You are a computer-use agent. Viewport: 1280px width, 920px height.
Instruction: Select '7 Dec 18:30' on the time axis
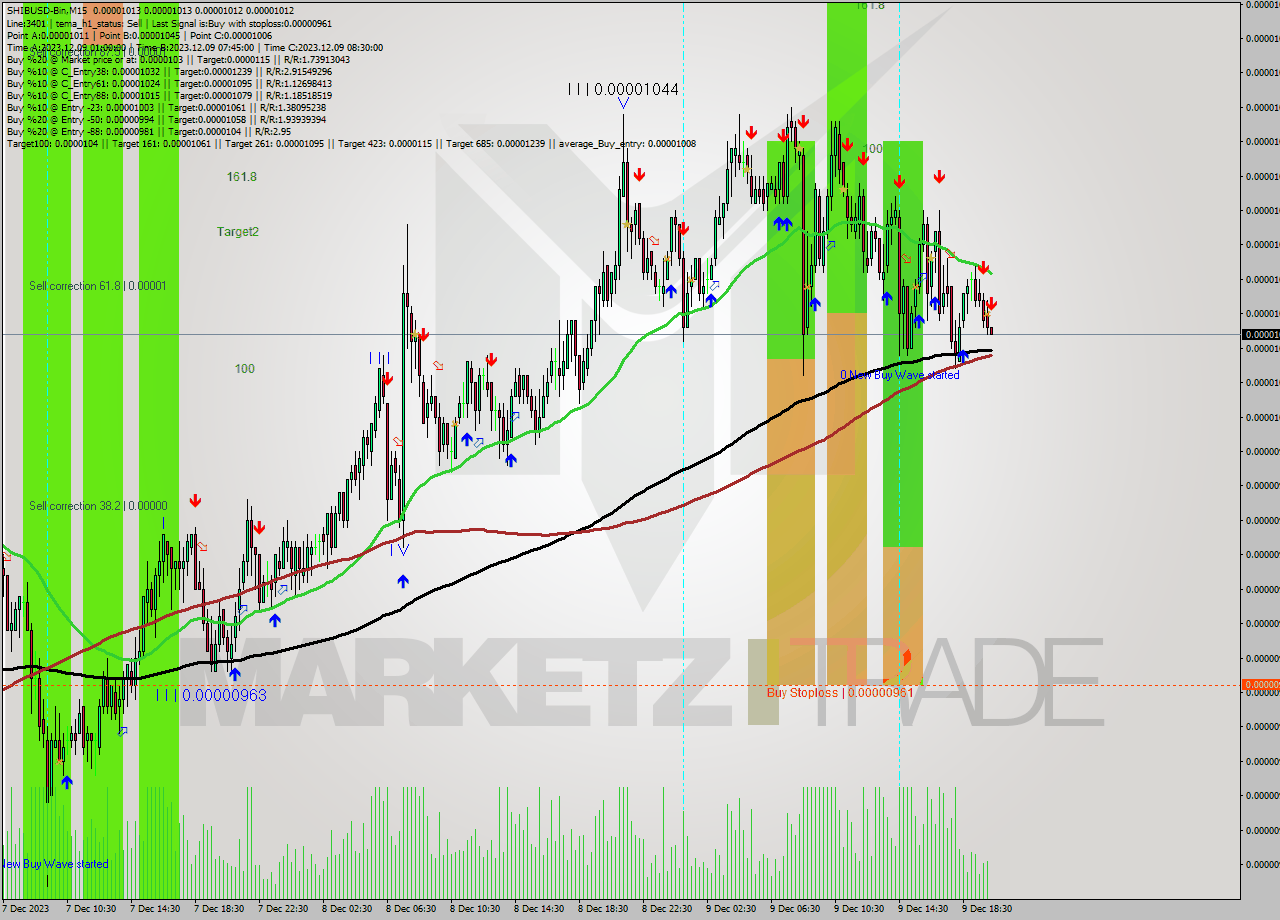coord(218,909)
